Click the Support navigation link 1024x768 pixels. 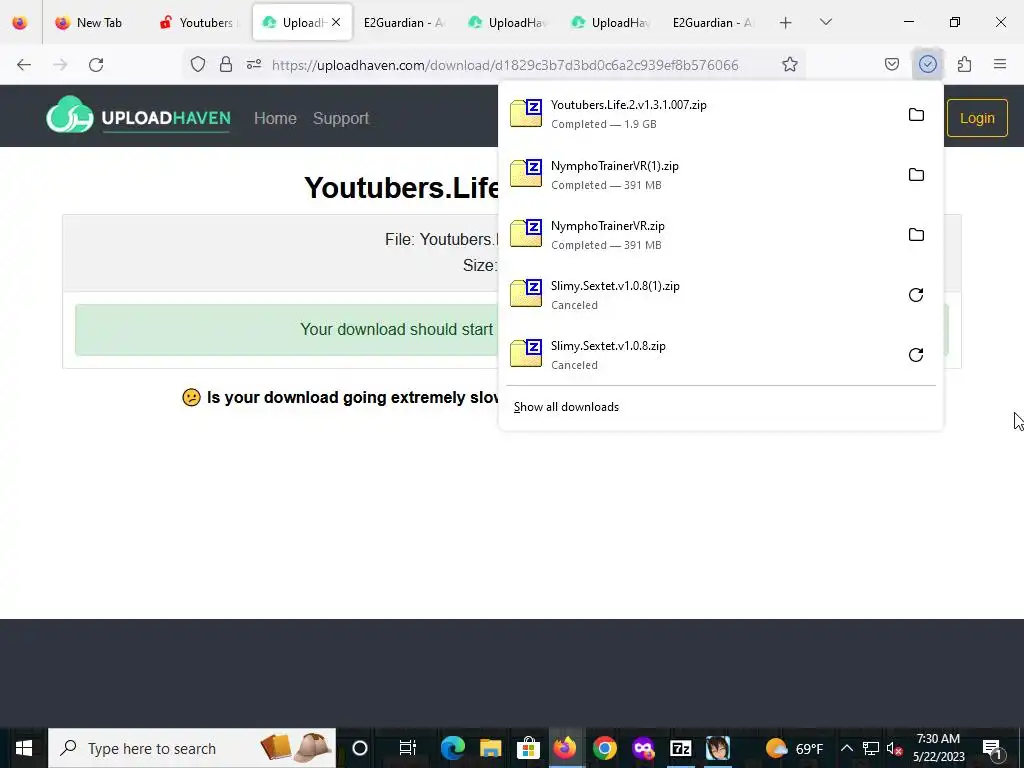(x=340, y=118)
